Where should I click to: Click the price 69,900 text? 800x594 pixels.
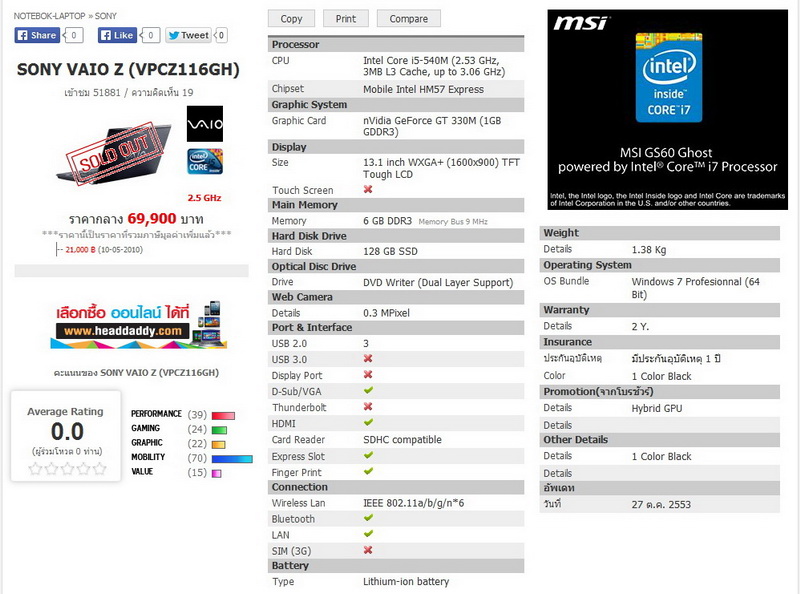(152, 218)
